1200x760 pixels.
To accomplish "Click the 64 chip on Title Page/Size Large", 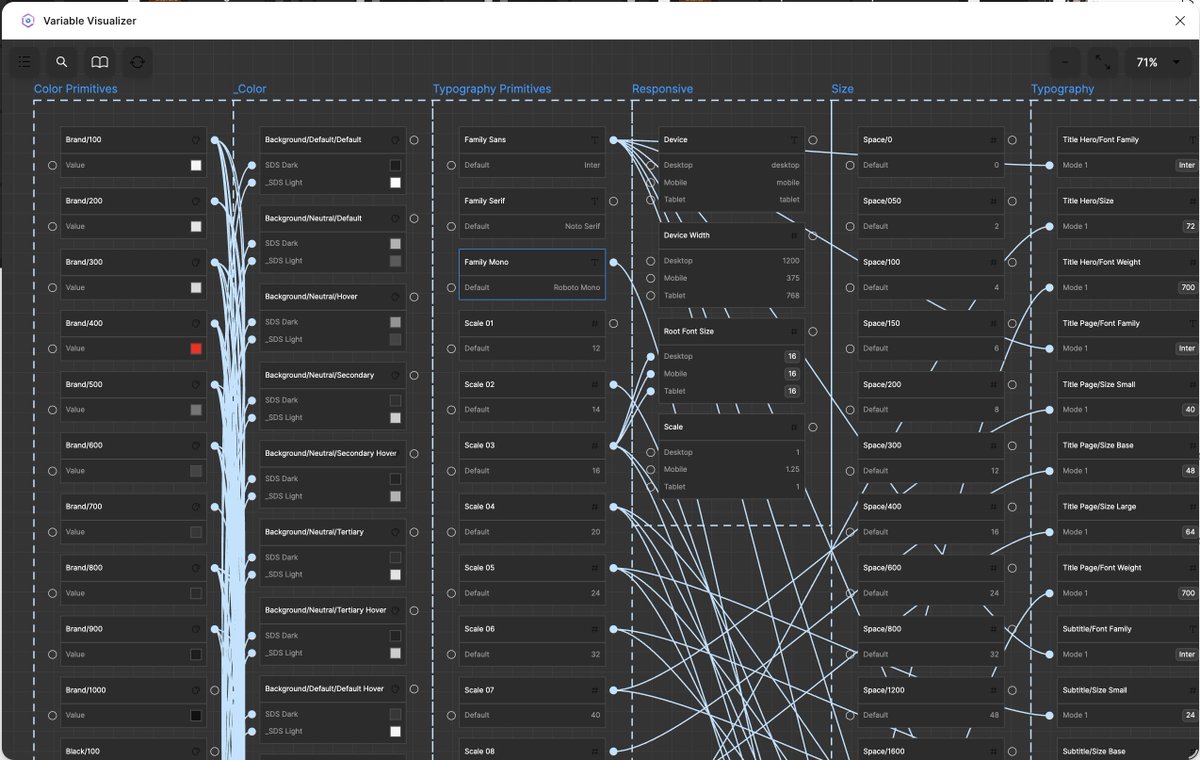I will tap(1190, 532).
